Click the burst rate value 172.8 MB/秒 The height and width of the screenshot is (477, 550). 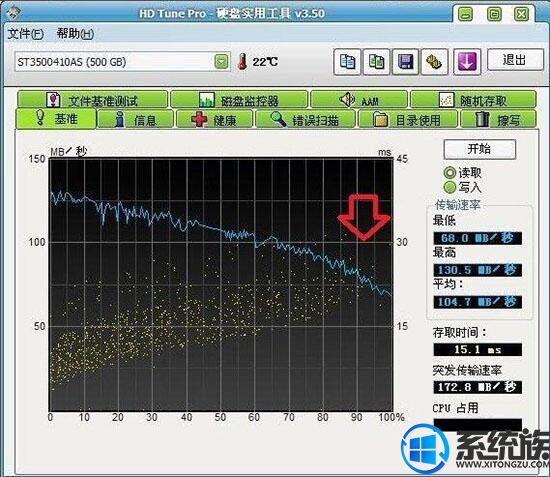tap(477, 387)
